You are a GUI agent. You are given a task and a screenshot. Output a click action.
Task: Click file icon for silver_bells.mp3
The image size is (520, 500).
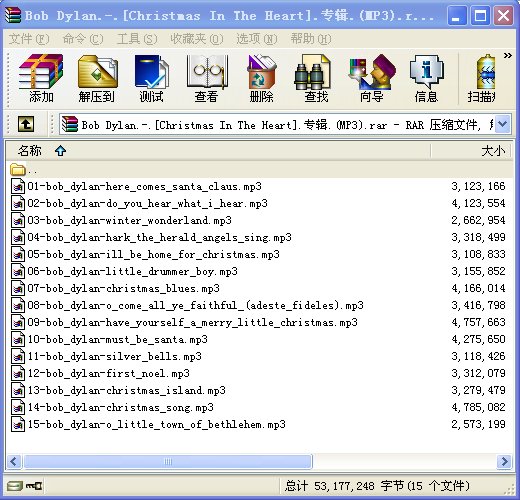[18, 356]
